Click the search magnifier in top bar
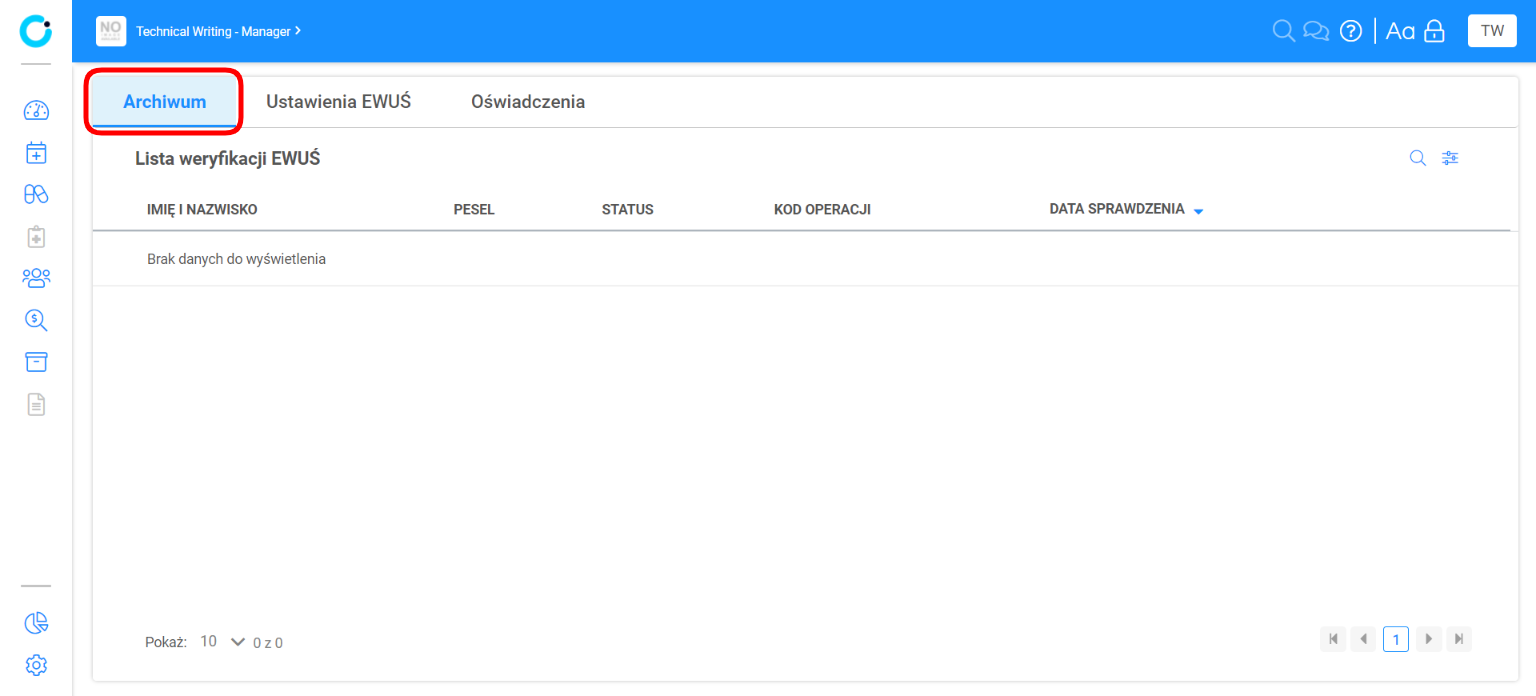 tap(1283, 31)
